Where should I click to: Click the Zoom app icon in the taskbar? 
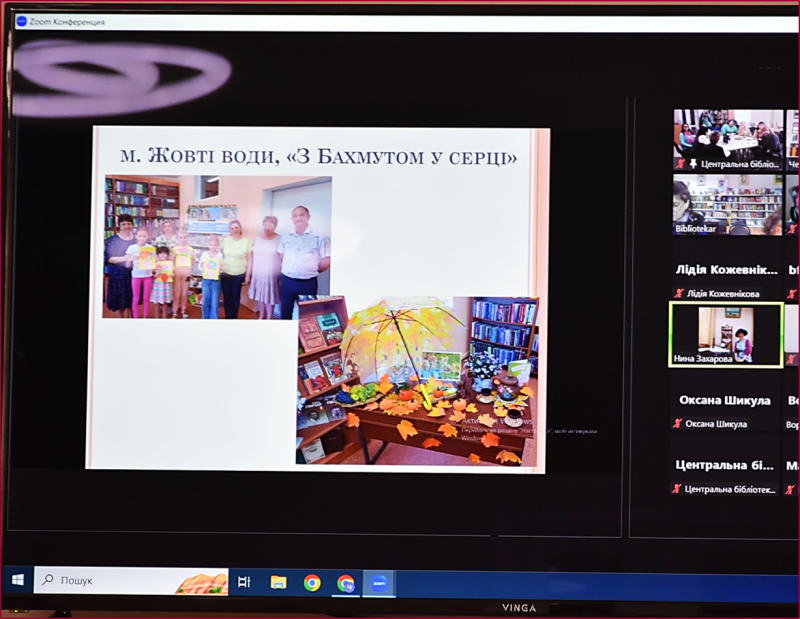380,583
